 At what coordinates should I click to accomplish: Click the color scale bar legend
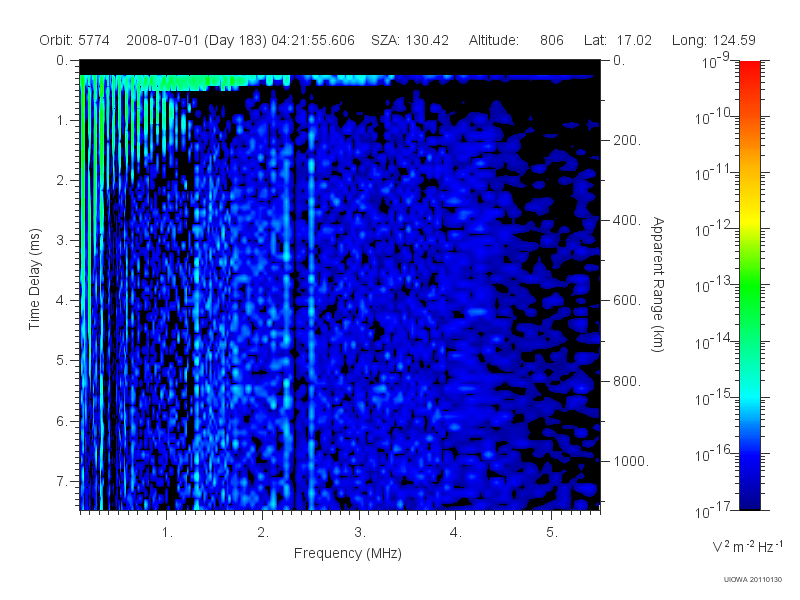pos(749,285)
